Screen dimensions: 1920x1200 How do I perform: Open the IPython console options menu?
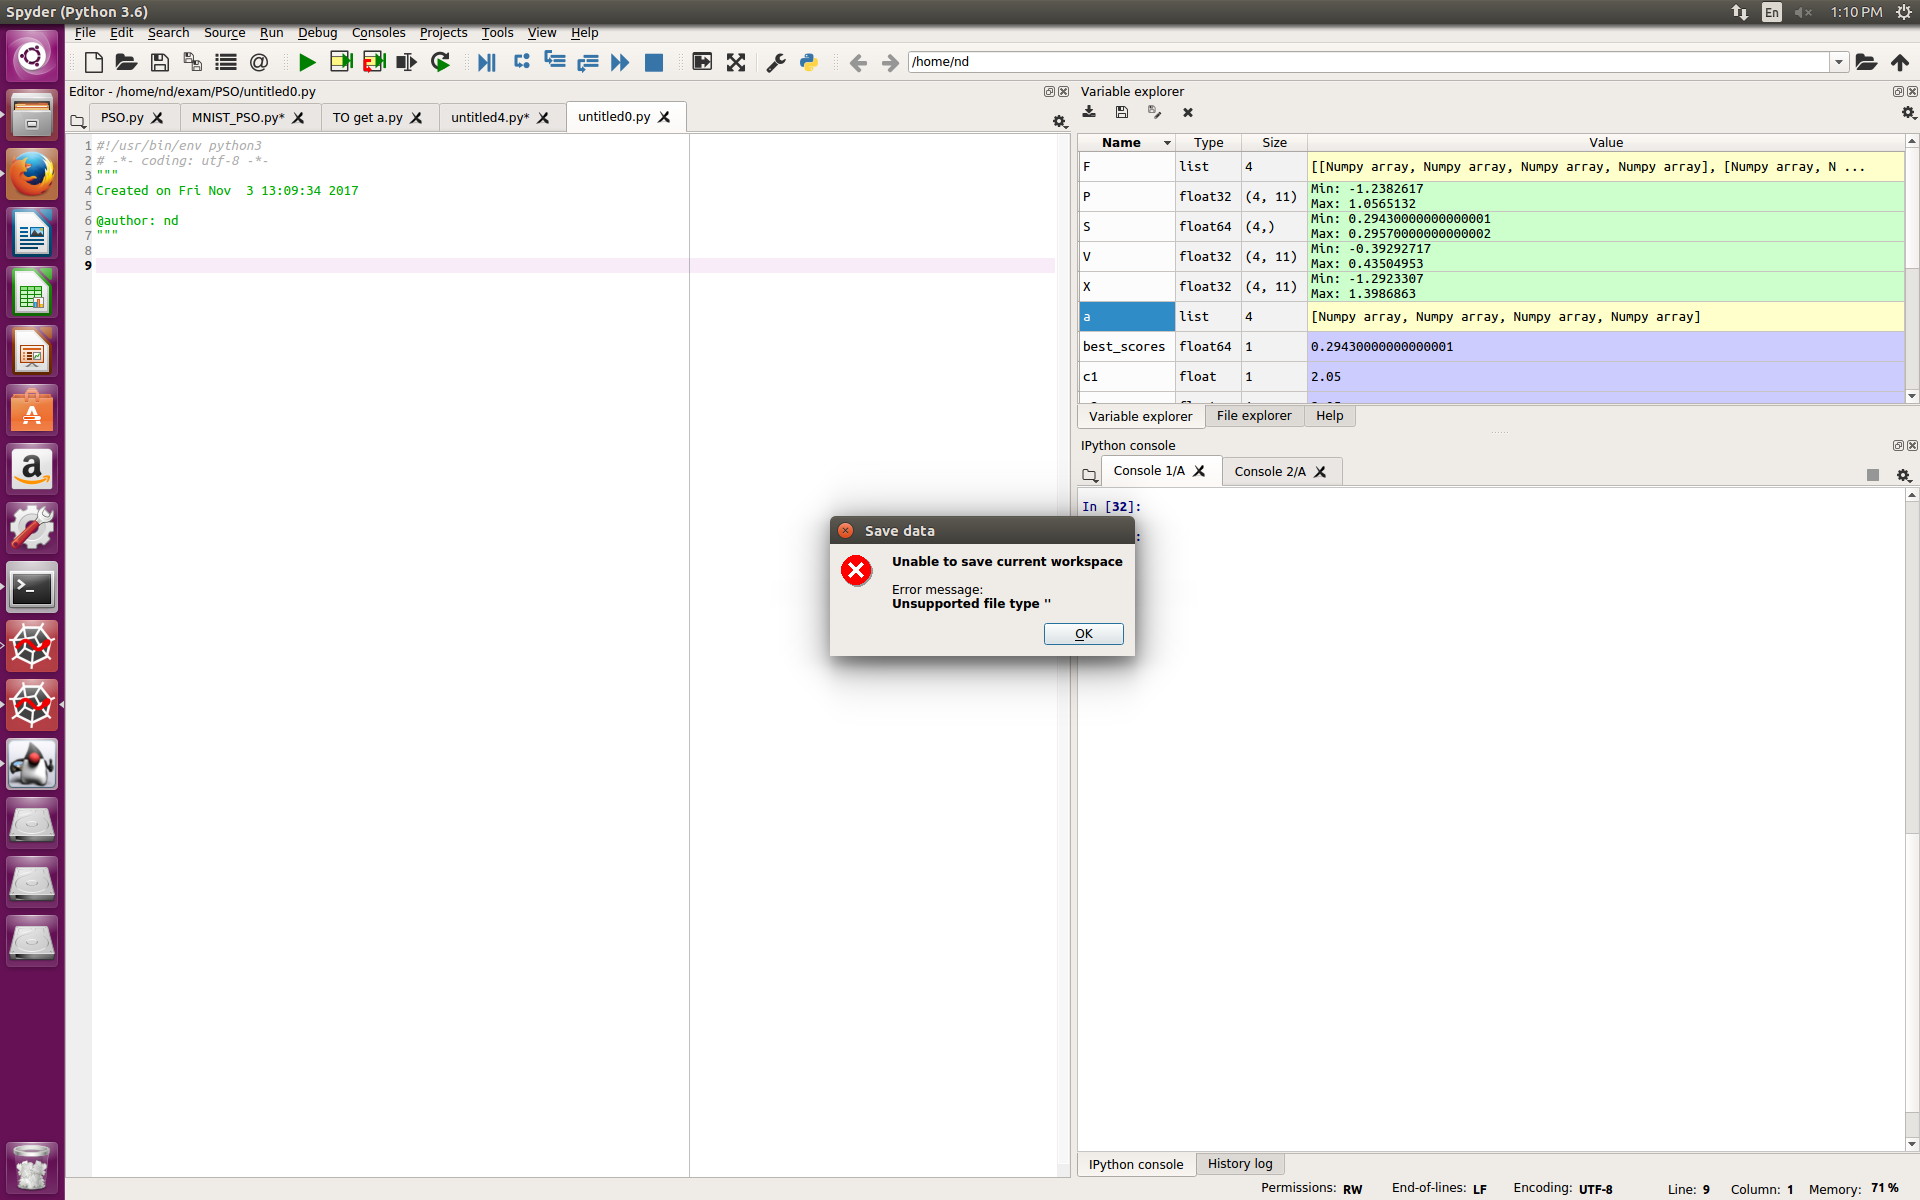(x=1905, y=476)
